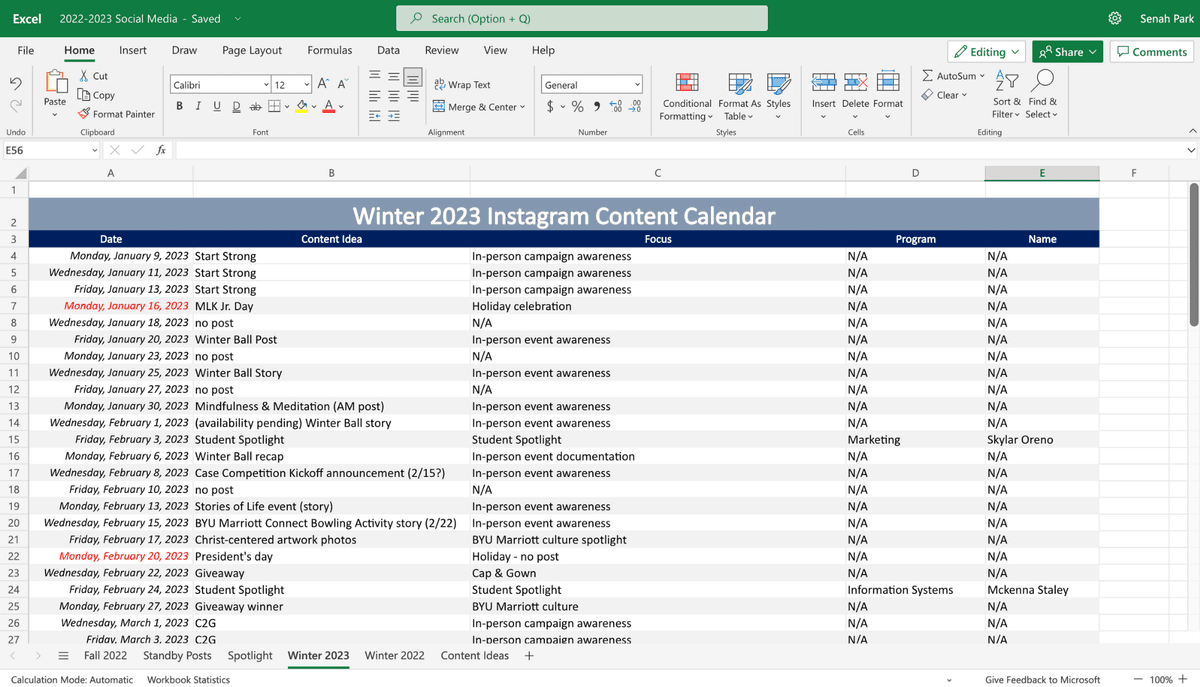Click the AutoSum sigma icon
The width and height of the screenshot is (1200, 687).
click(927, 76)
